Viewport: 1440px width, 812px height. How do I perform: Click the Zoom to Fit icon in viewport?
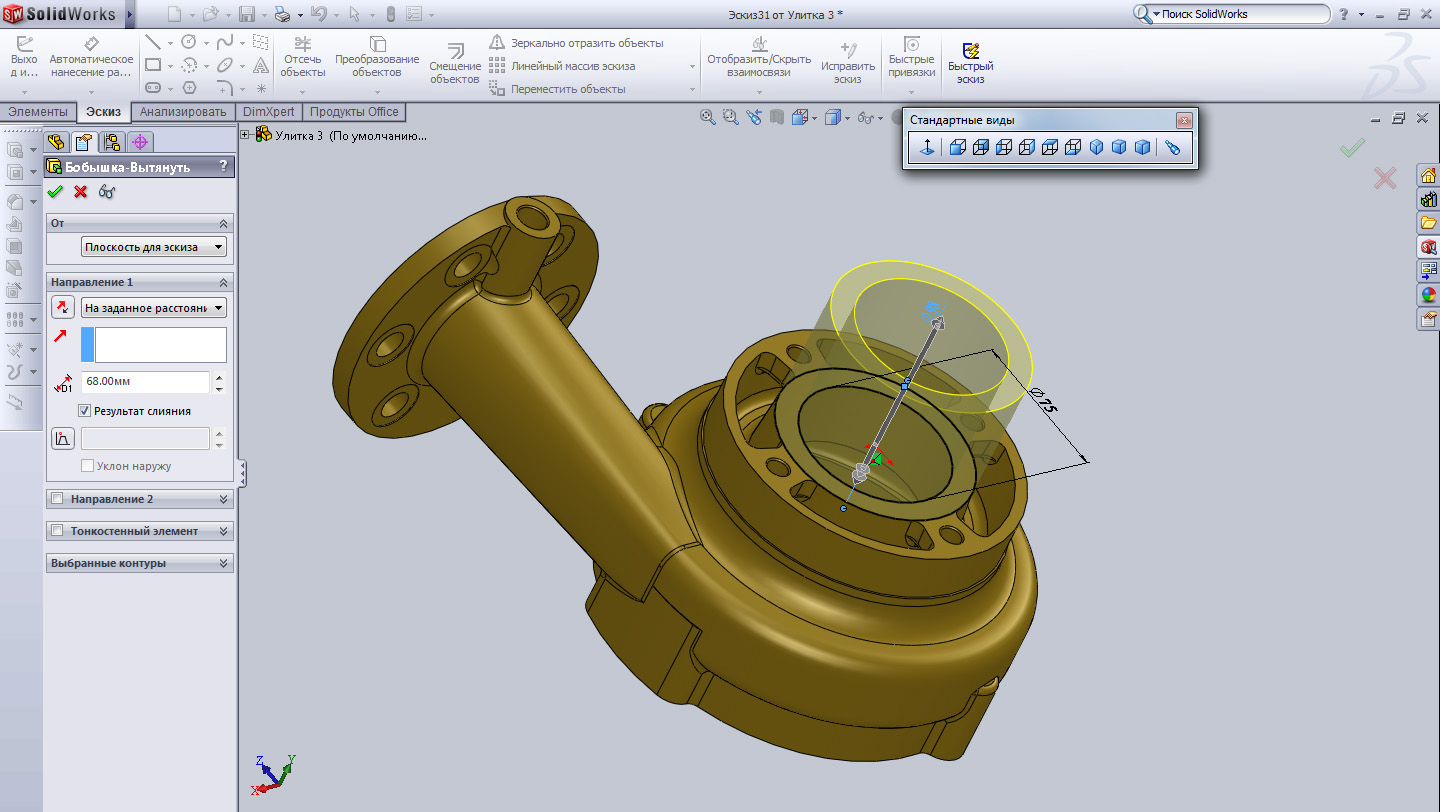[x=708, y=117]
